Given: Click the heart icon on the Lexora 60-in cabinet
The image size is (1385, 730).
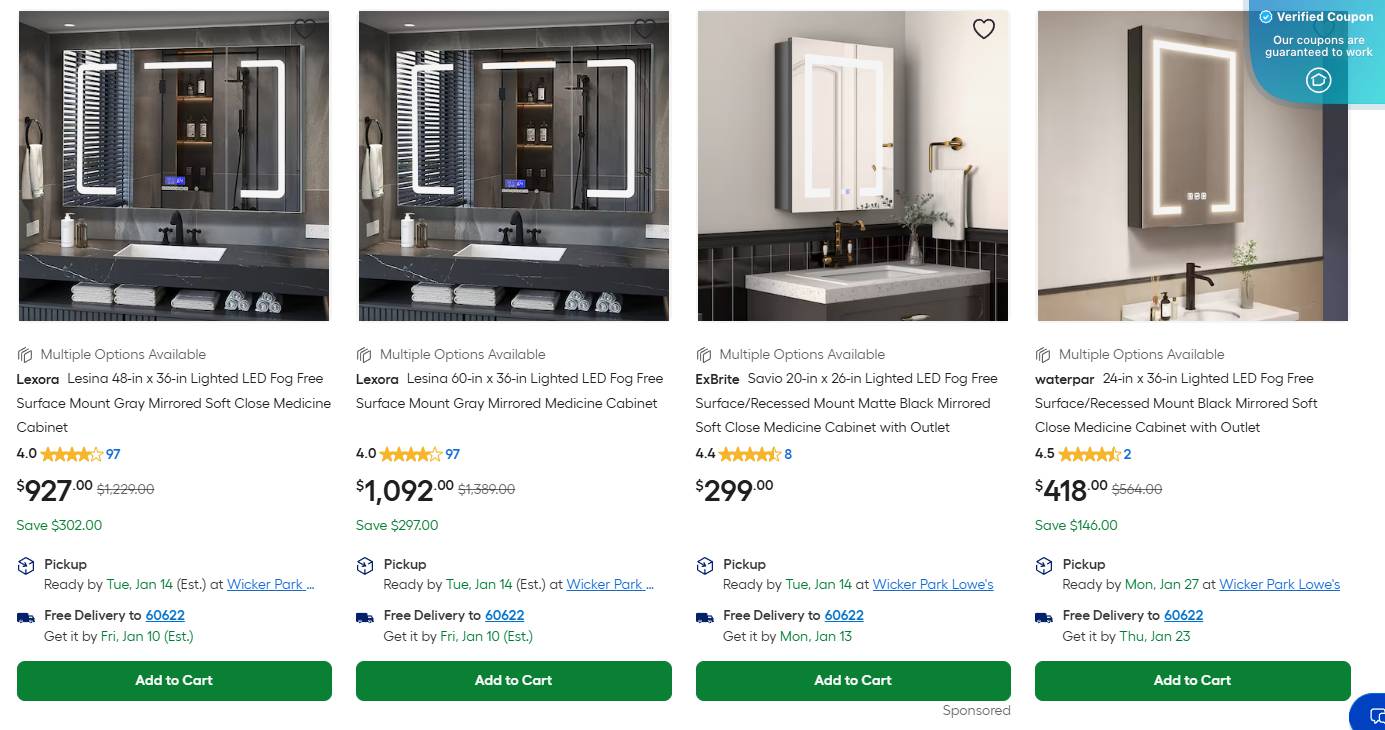Looking at the screenshot, I should 644,29.
